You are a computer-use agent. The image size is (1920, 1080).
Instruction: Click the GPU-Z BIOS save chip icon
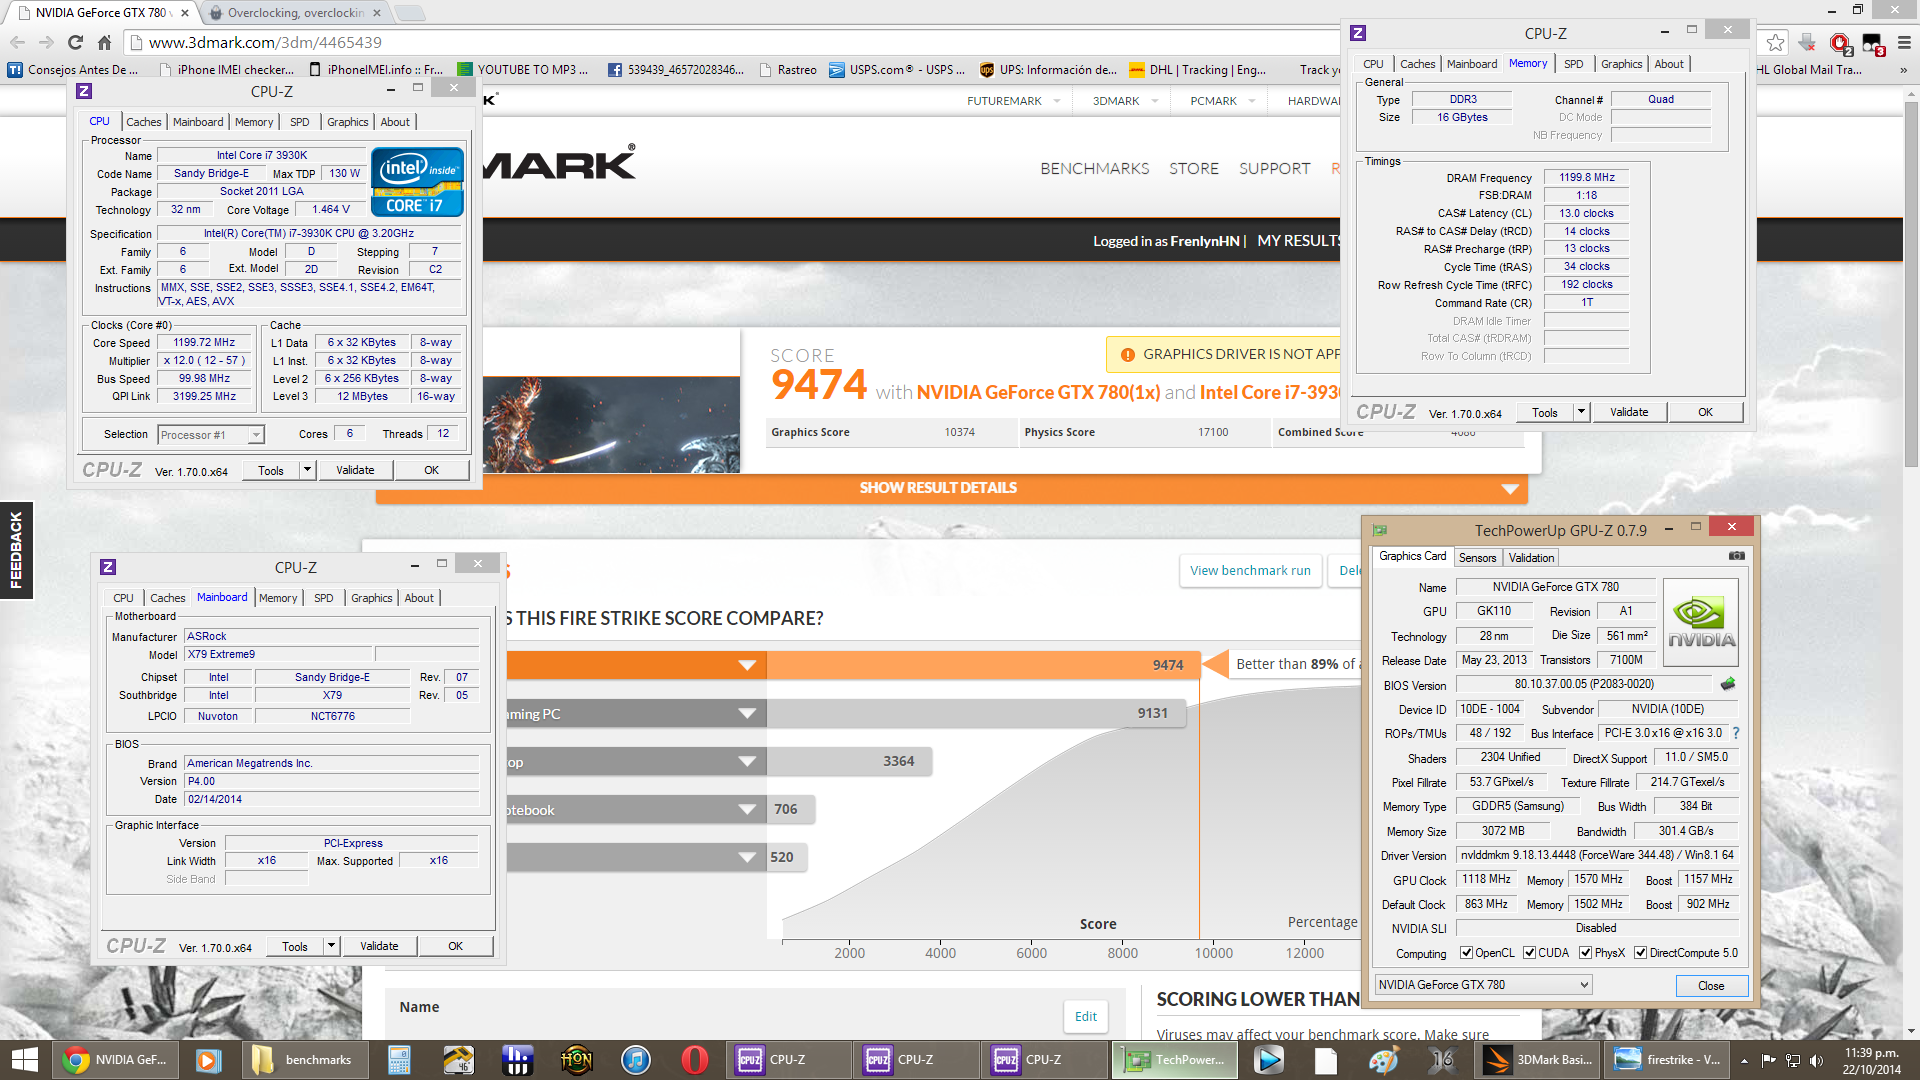coord(1728,685)
